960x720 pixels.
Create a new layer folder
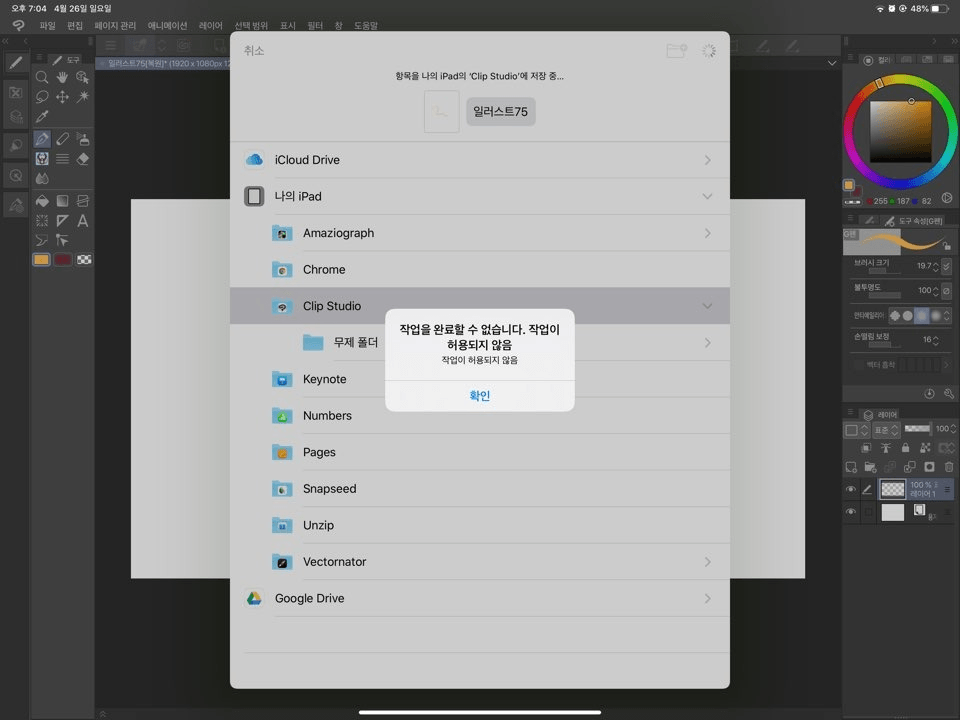click(x=870, y=467)
